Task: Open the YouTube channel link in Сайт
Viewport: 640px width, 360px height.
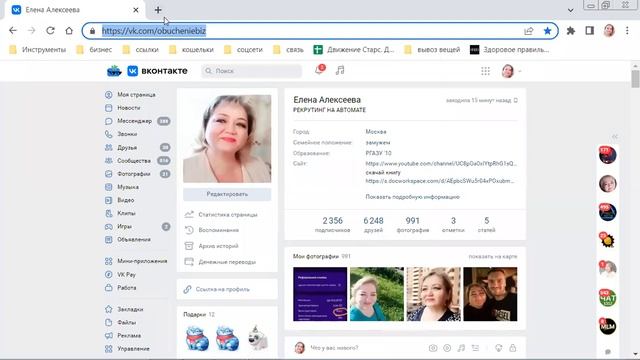Action: click(441, 163)
